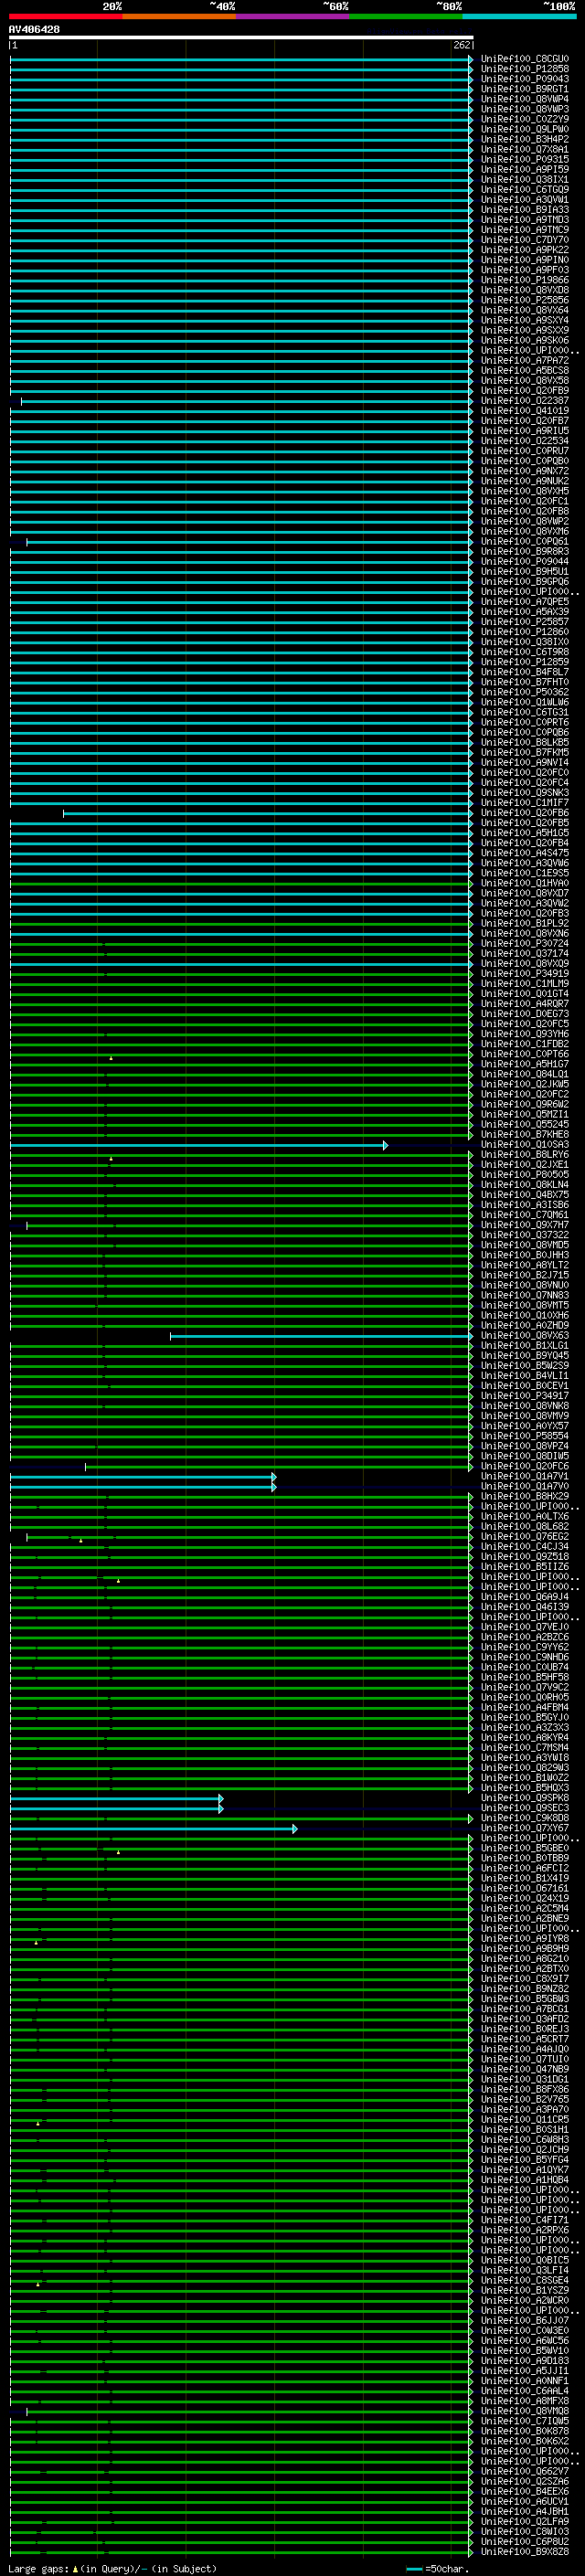Select label UniRef100_Q9LPW0
Viewport: 585px width, 2576px height.
525,129
